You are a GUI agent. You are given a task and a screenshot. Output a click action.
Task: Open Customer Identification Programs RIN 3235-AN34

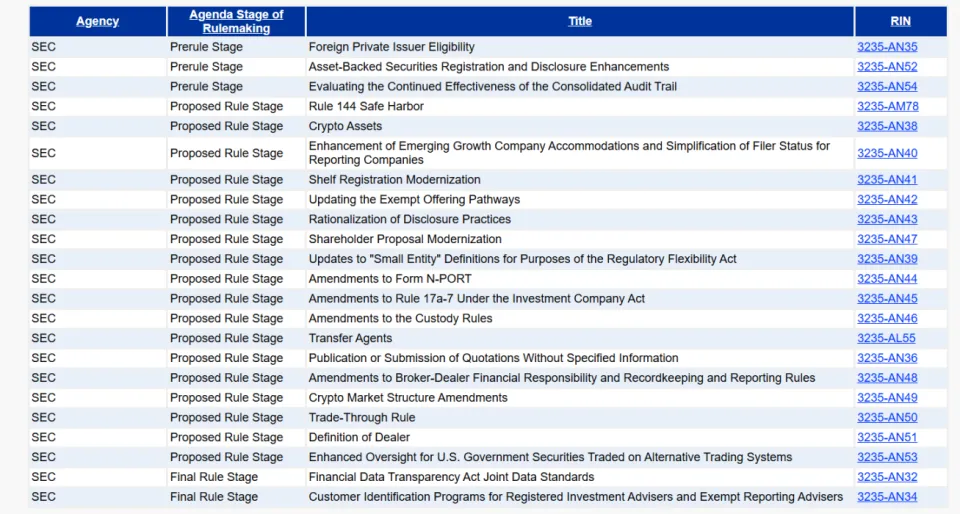pos(887,497)
